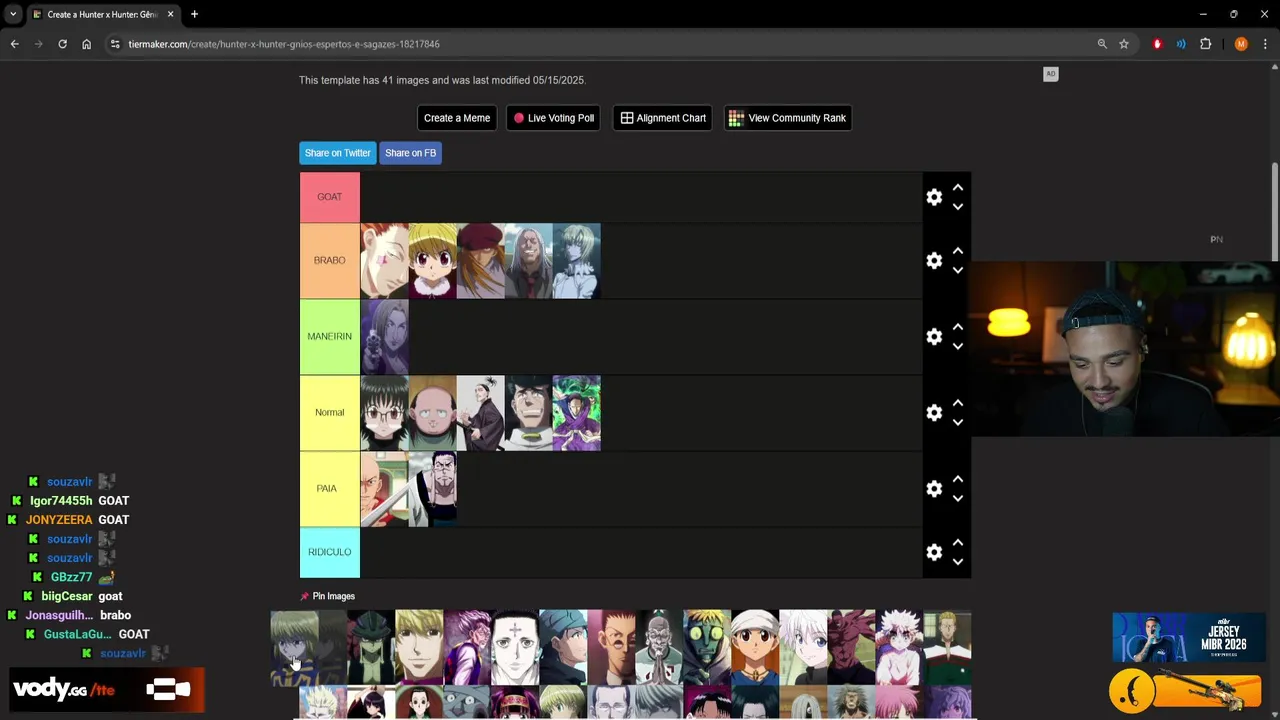The height and width of the screenshot is (720, 1280).
Task: Click the browser home icon
Action: point(86,44)
